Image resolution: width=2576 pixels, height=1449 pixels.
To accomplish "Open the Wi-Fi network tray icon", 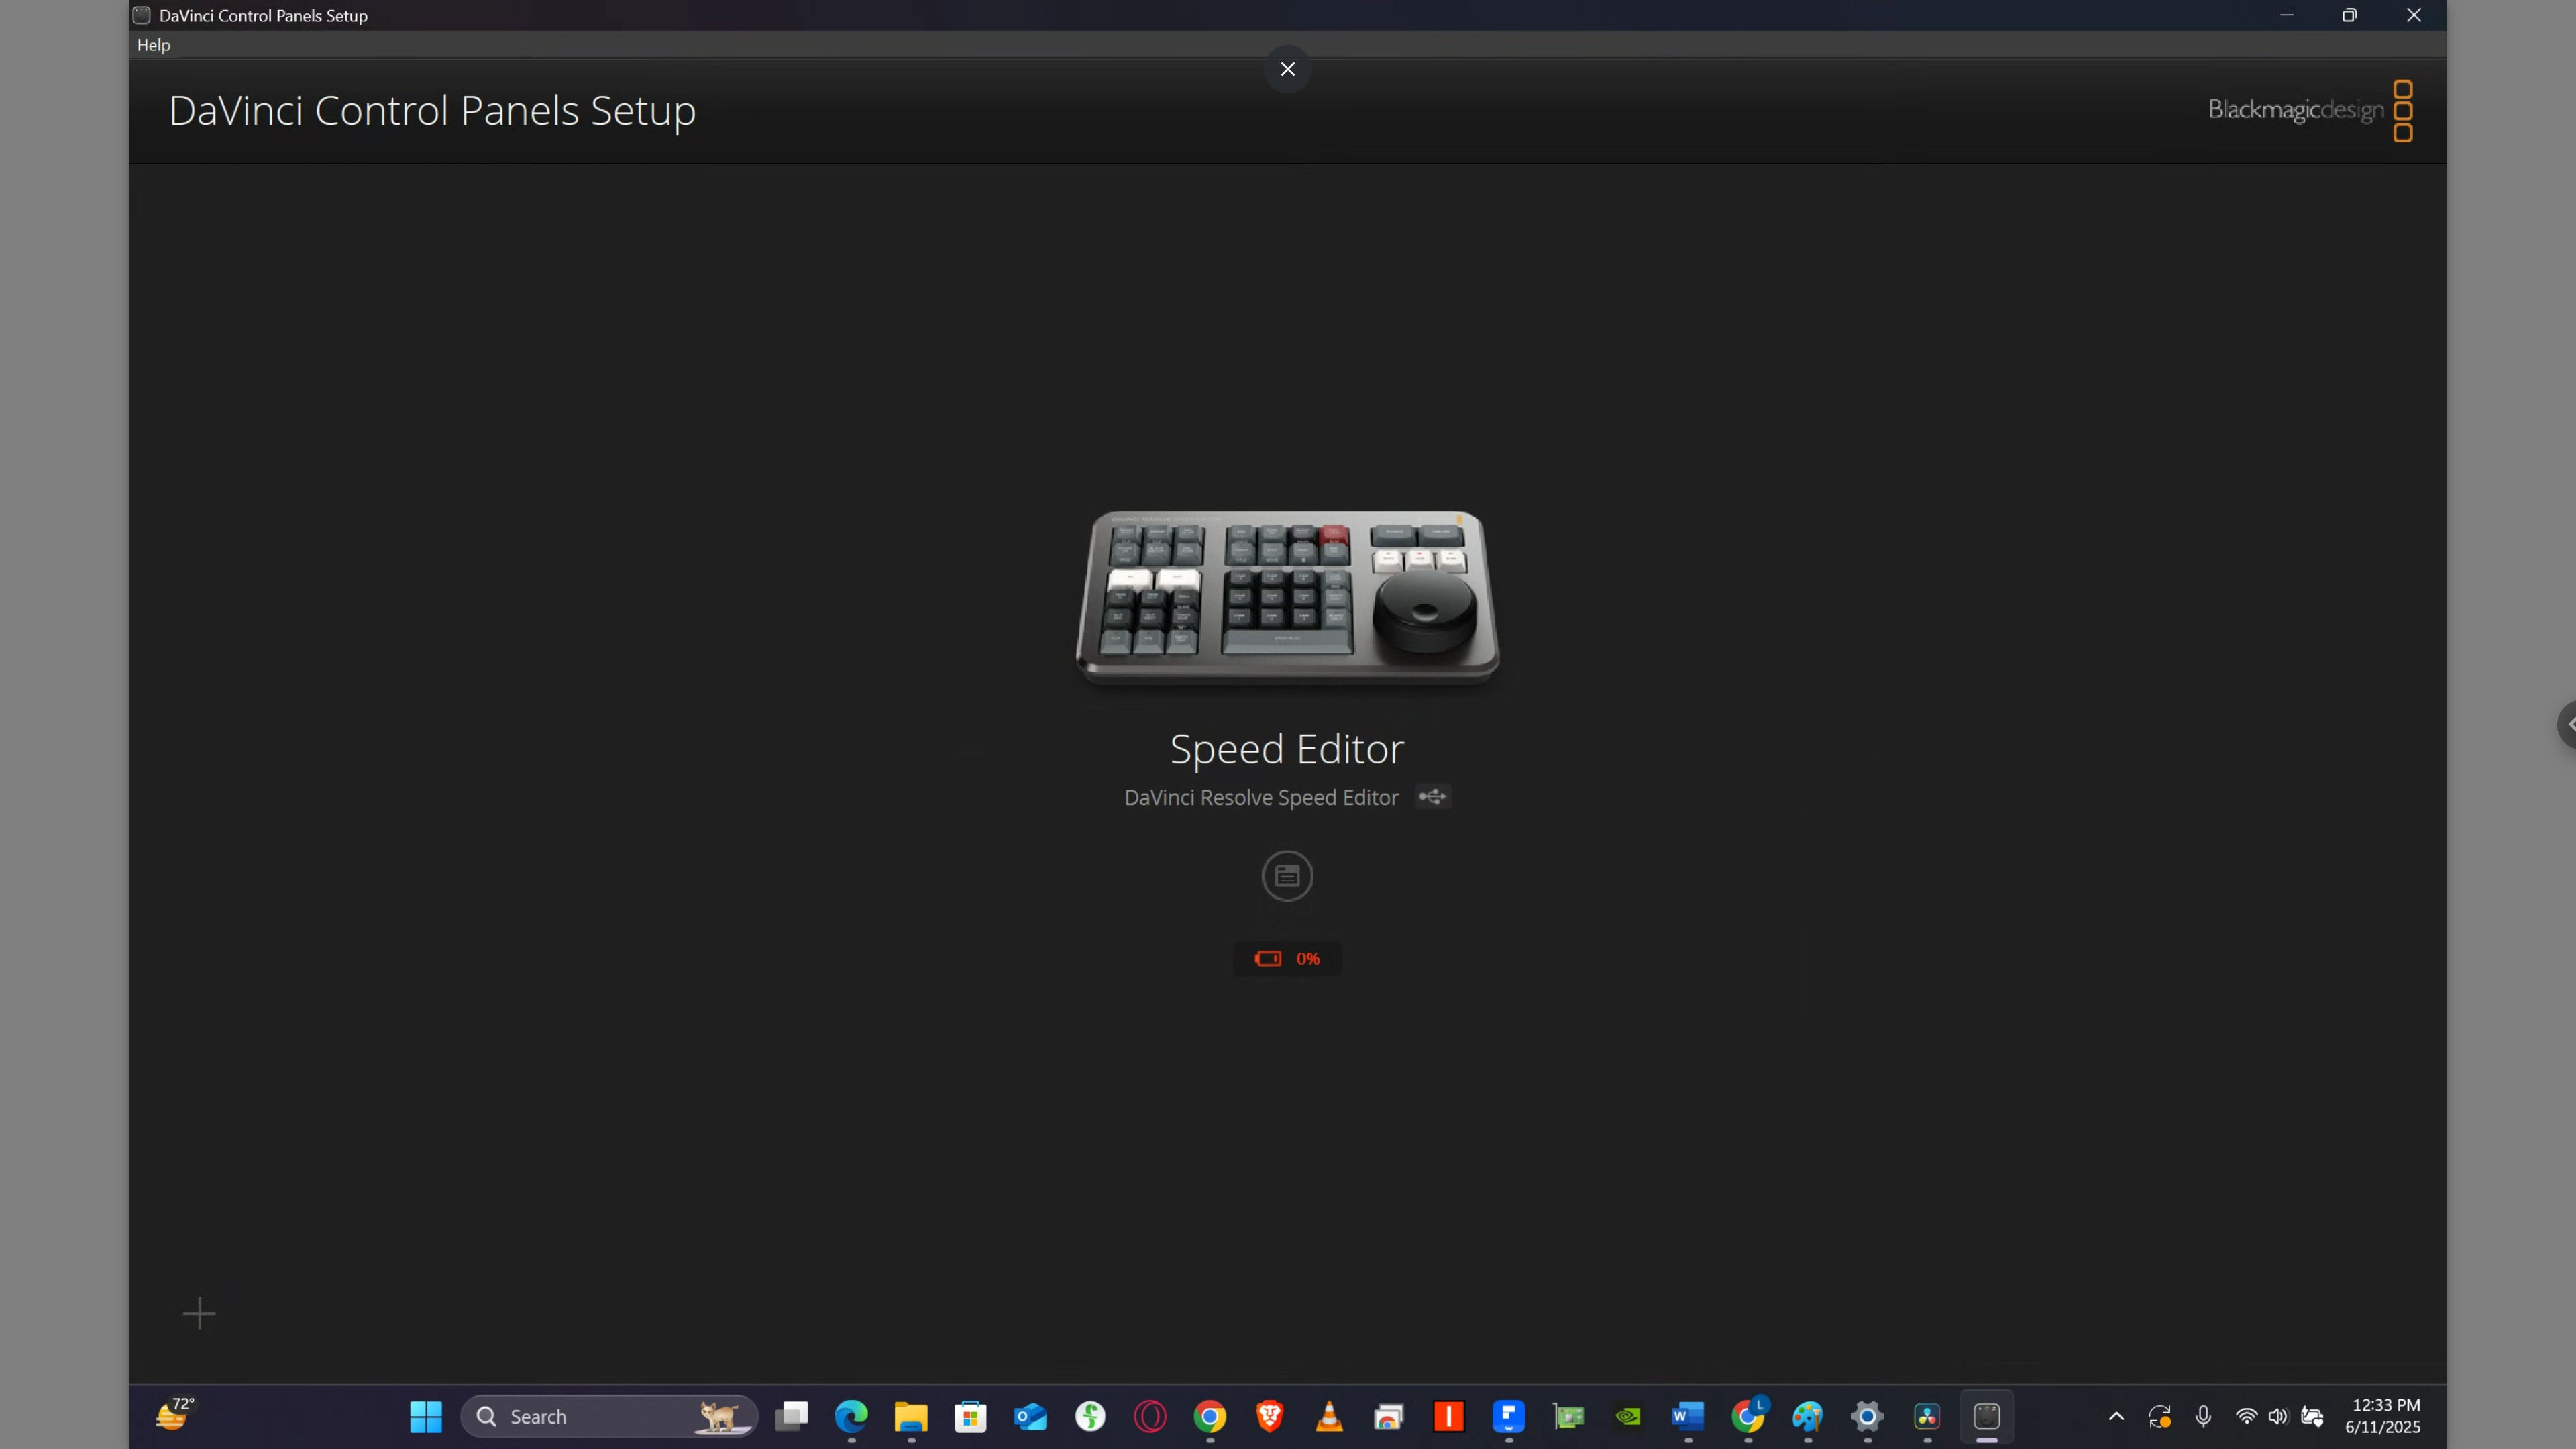I will [x=2246, y=1416].
